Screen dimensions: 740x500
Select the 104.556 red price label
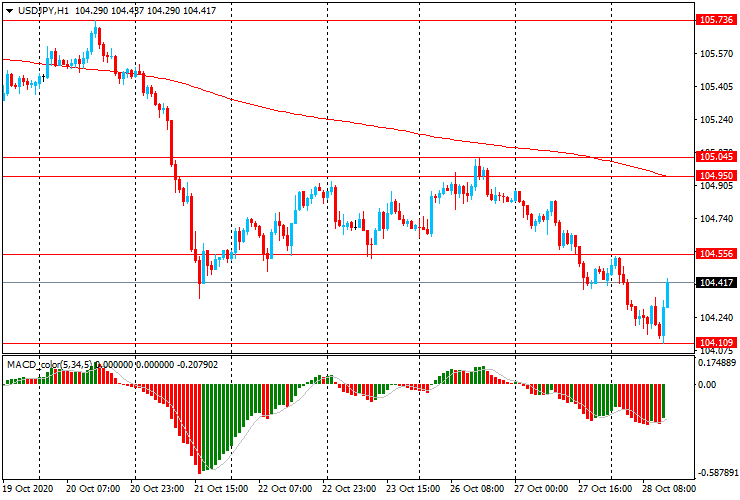716,254
